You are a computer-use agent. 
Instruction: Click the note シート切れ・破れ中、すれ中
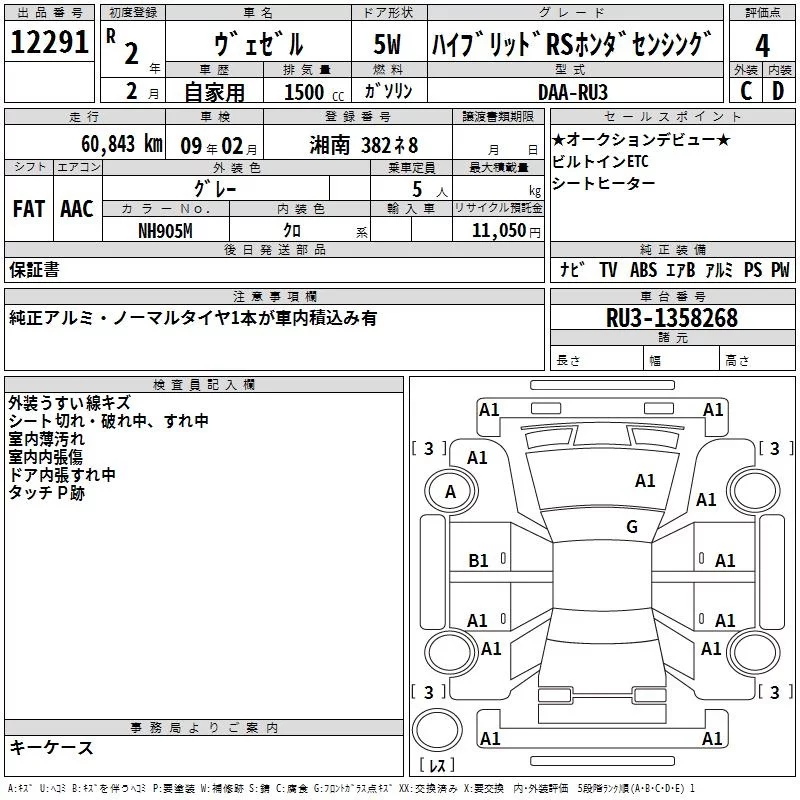[x=109, y=421]
